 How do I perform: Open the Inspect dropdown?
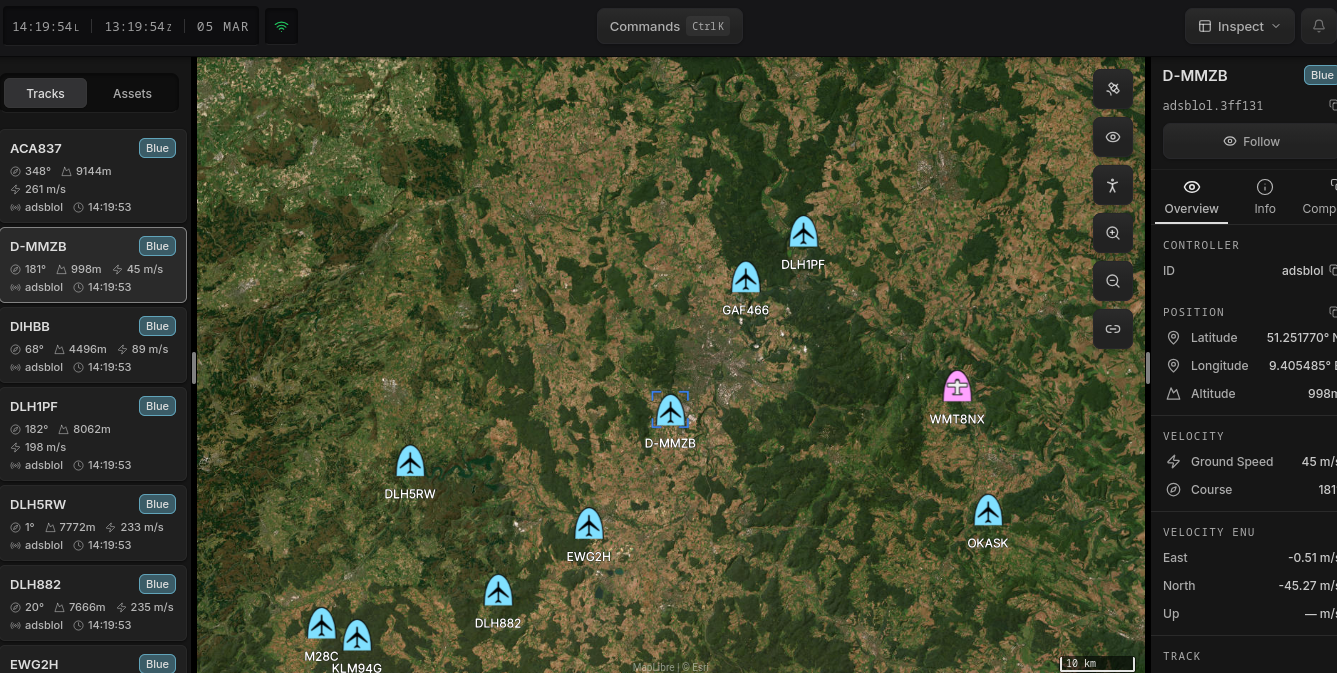point(1239,26)
